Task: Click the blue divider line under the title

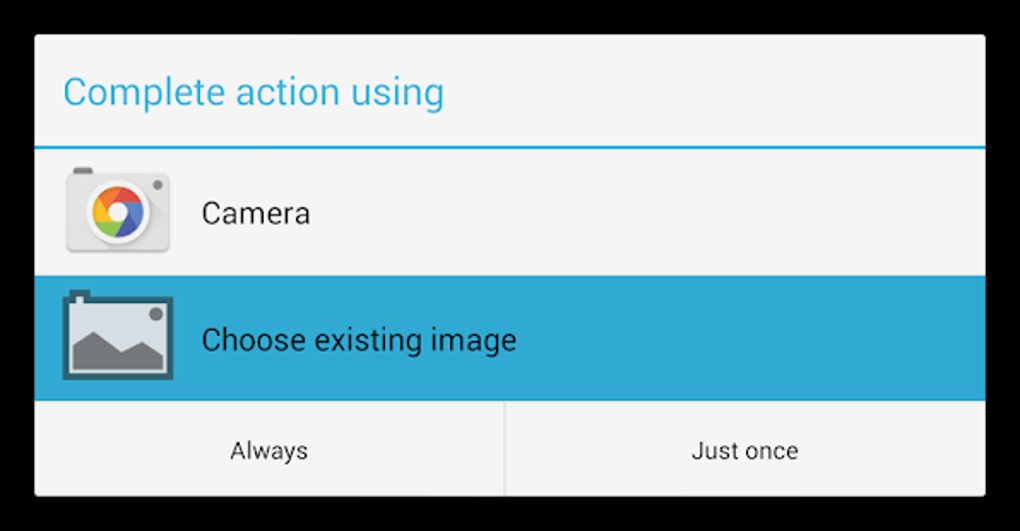Action: (510, 148)
